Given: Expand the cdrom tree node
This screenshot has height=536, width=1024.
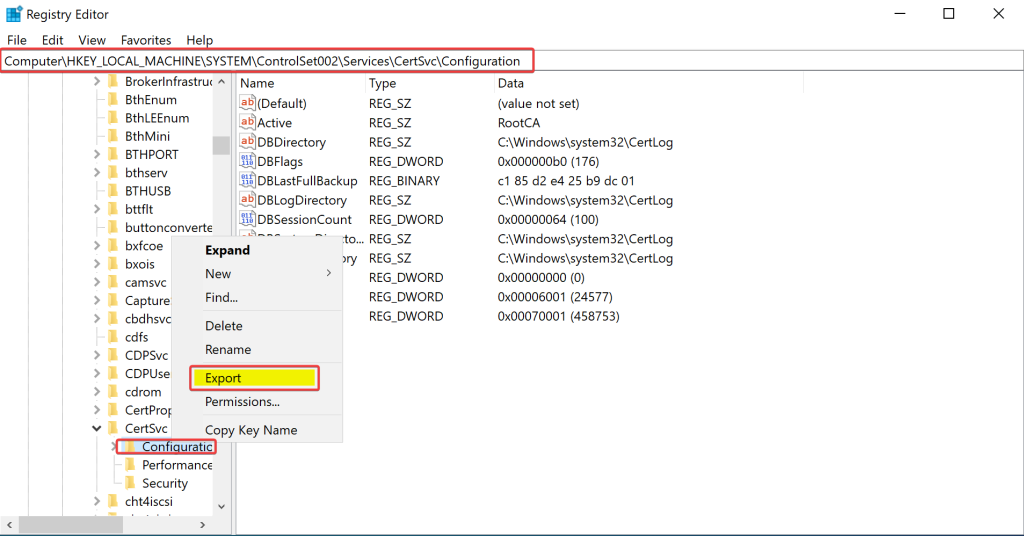Looking at the screenshot, I should coord(97,392).
